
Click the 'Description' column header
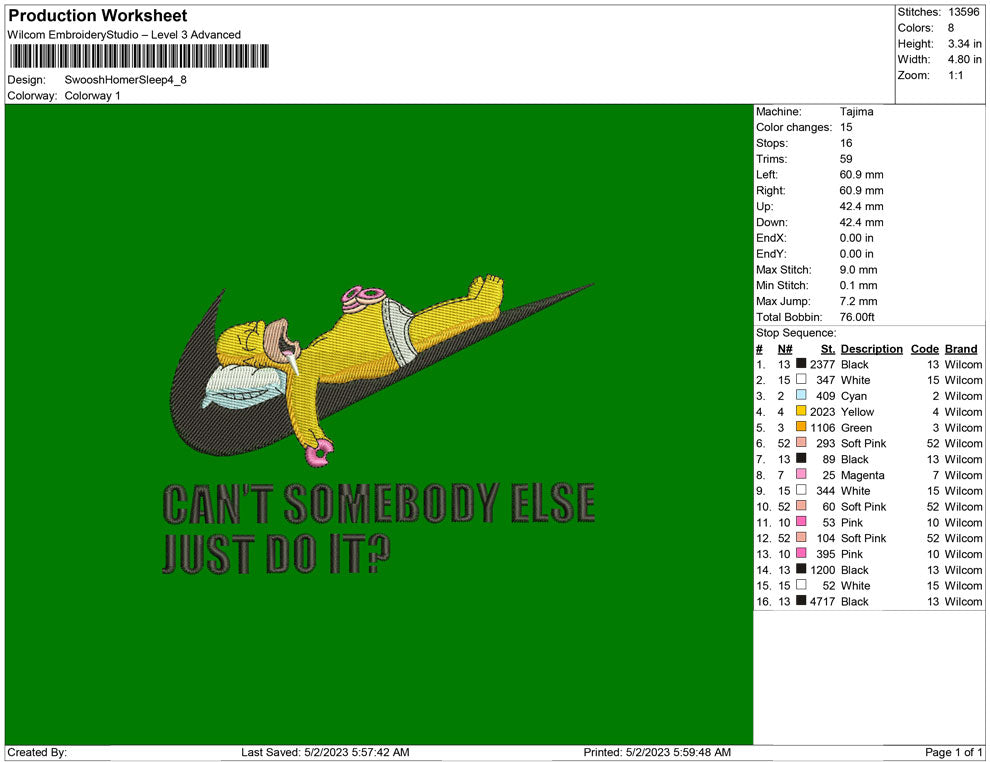click(872, 349)
